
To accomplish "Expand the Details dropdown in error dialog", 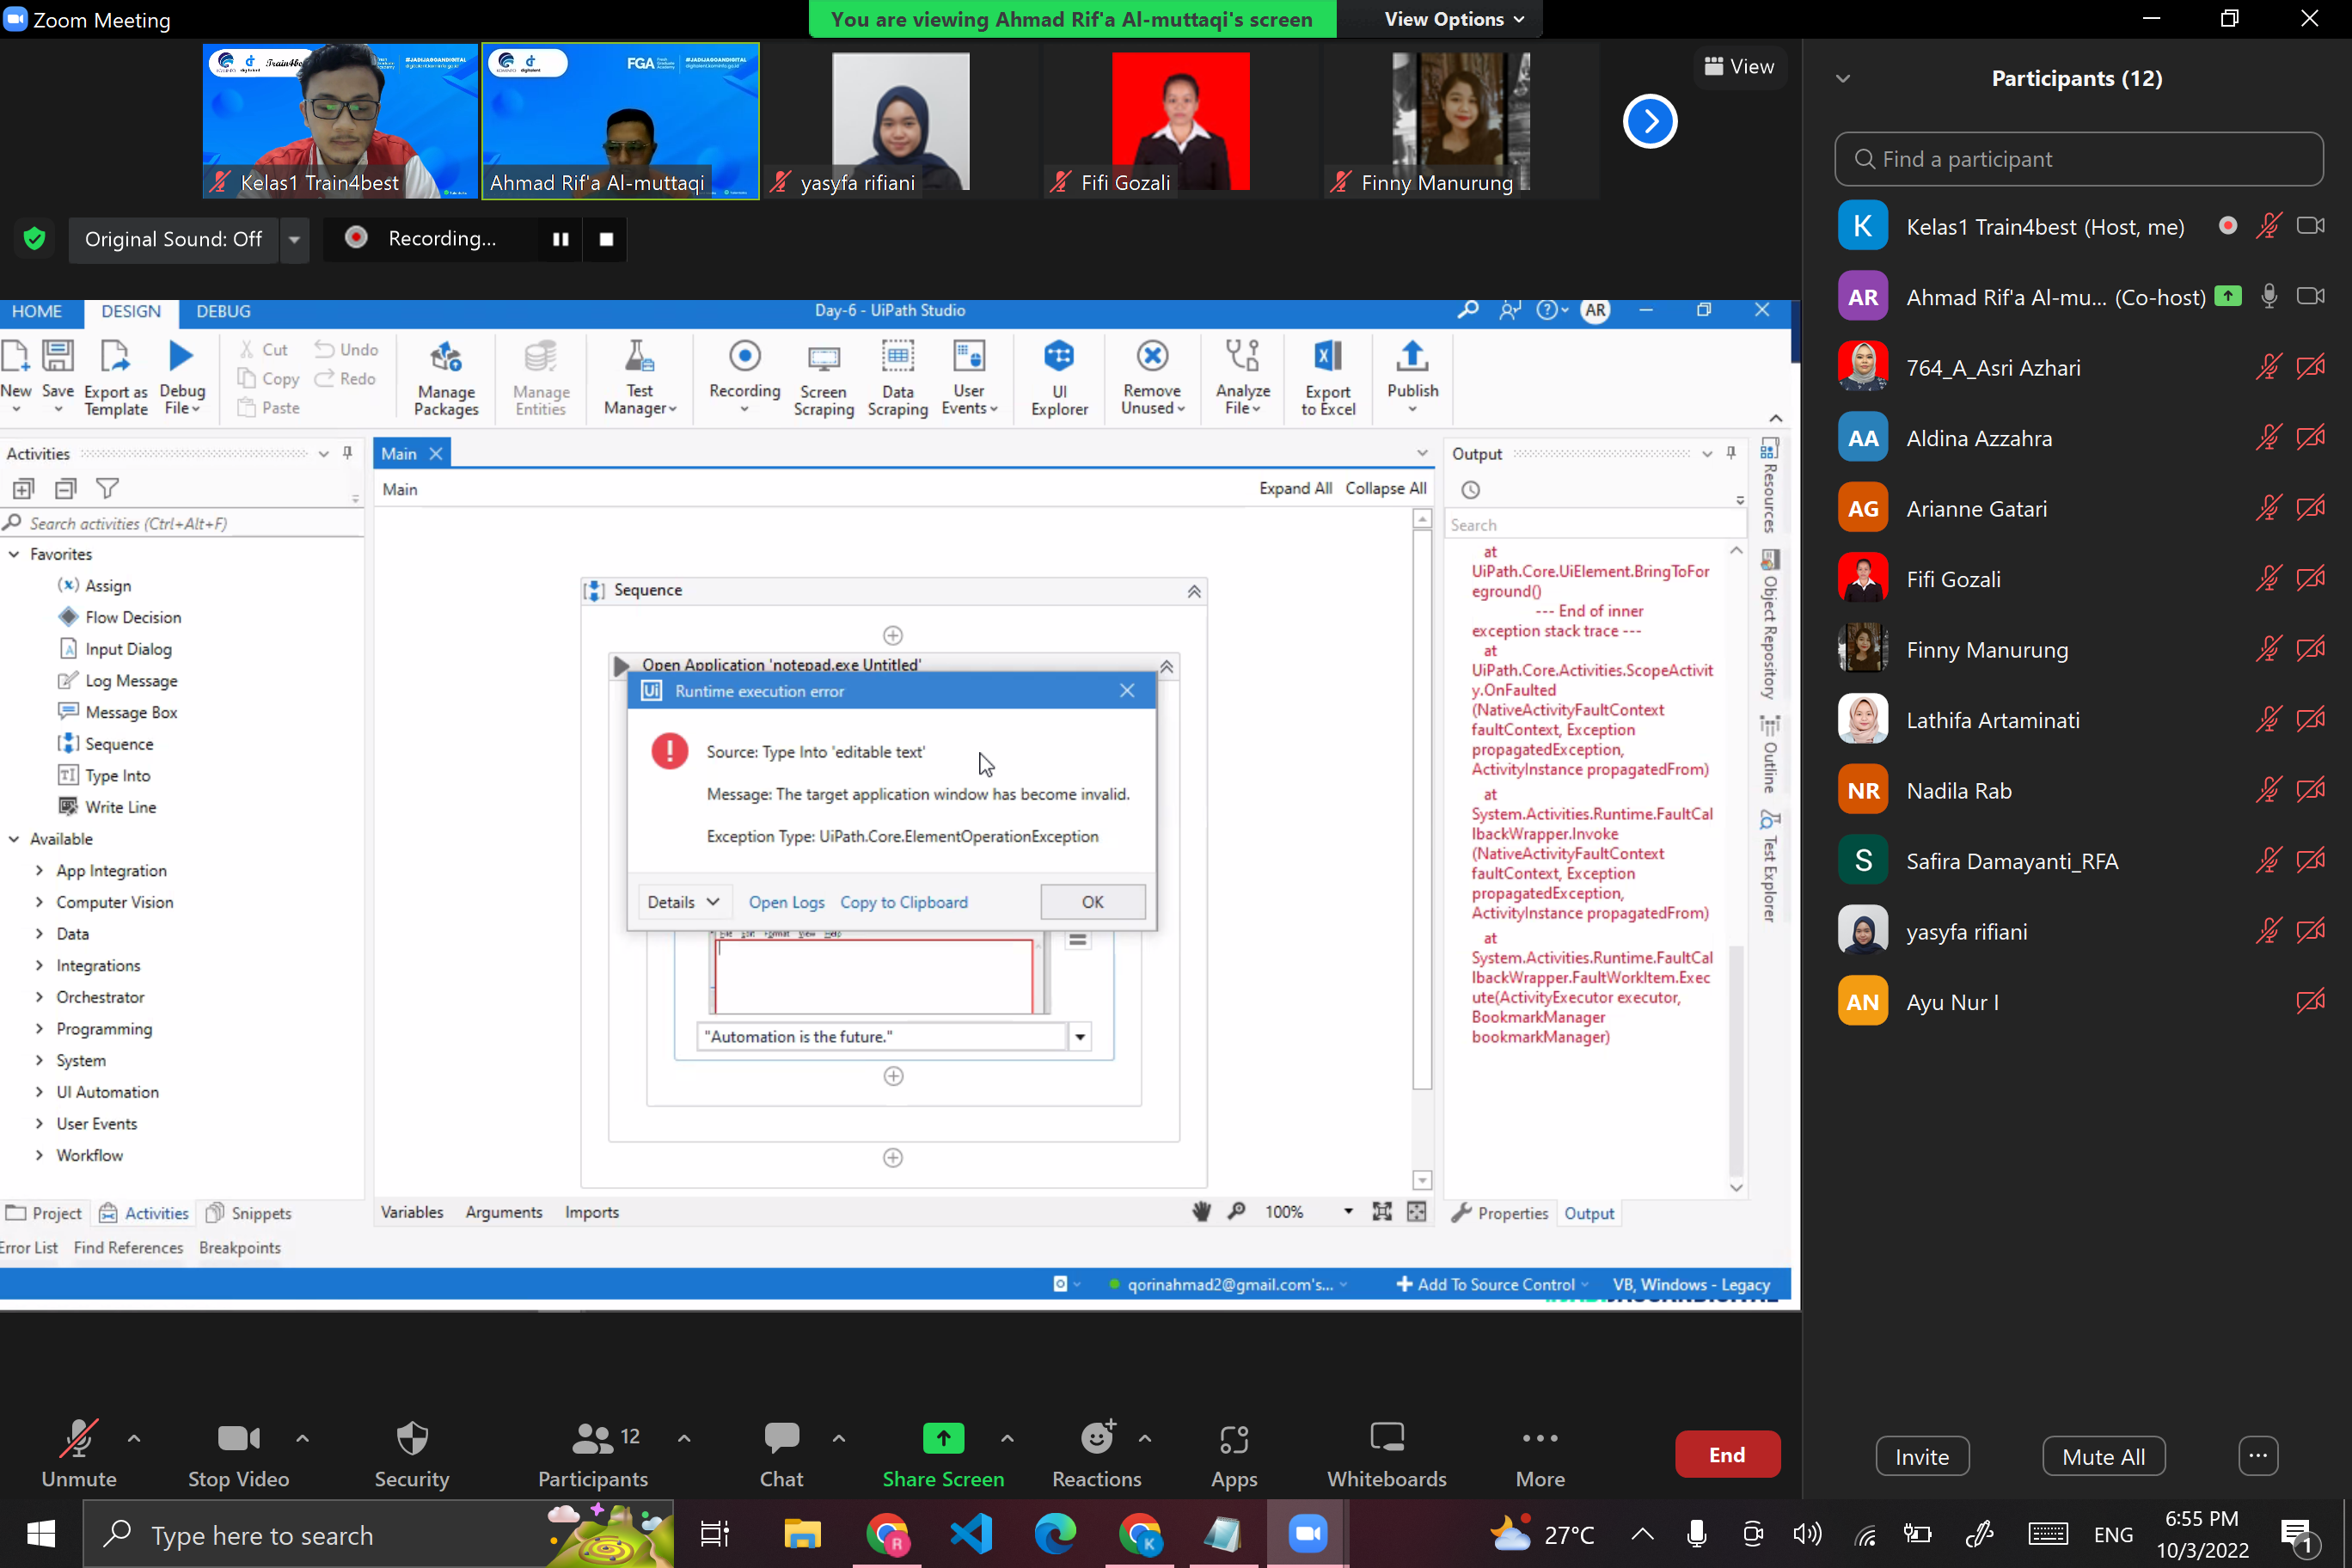I will (x=683, y=902).
